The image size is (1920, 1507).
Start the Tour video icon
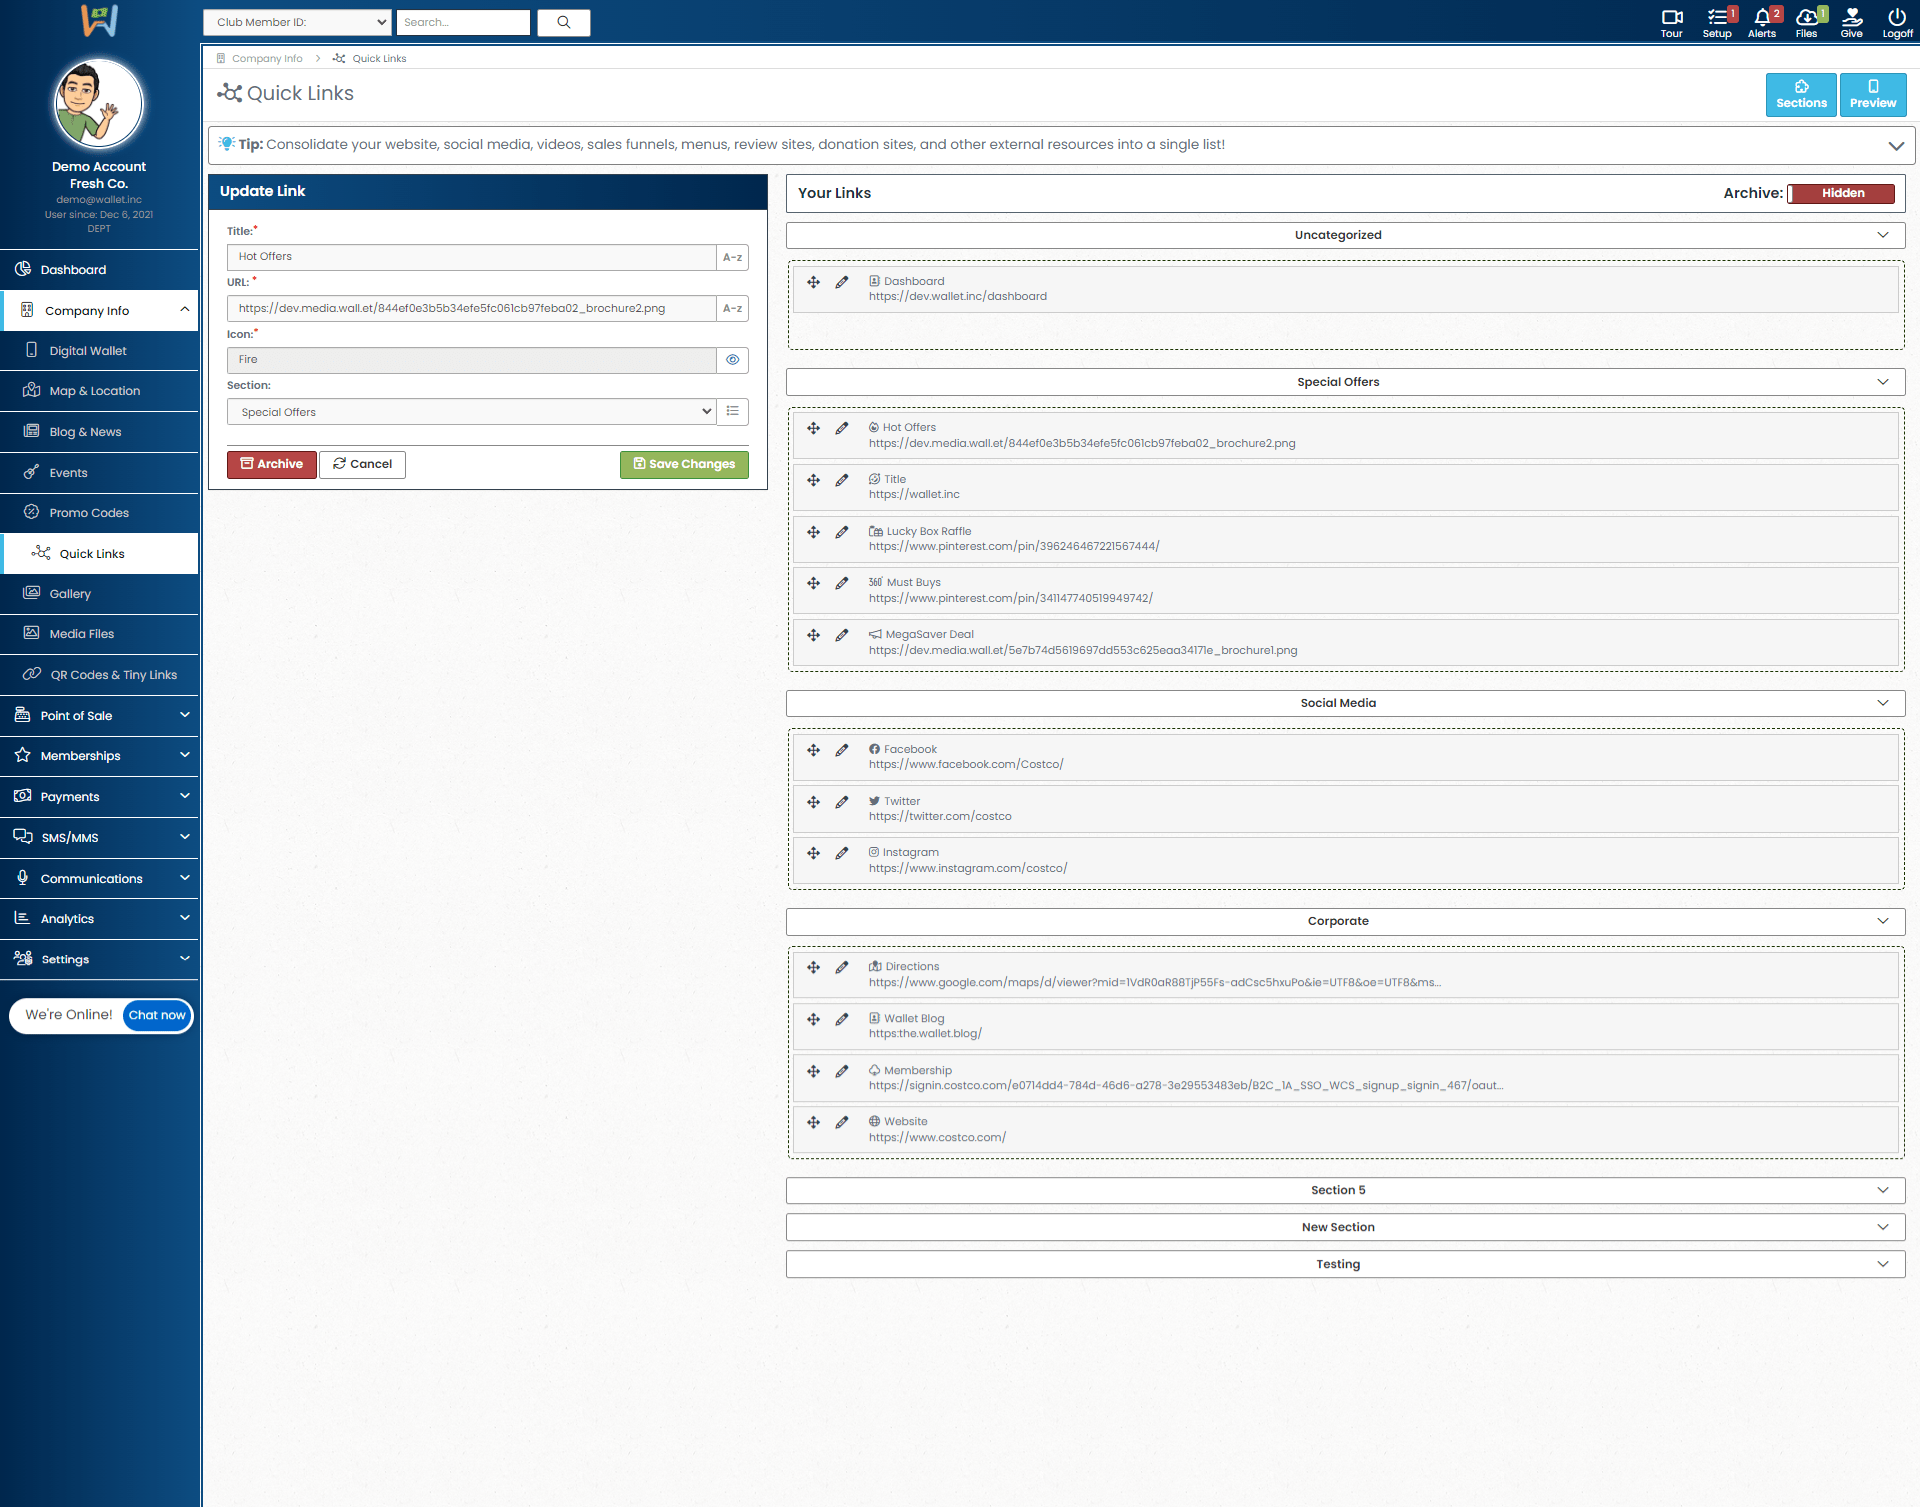point(1671,21)
